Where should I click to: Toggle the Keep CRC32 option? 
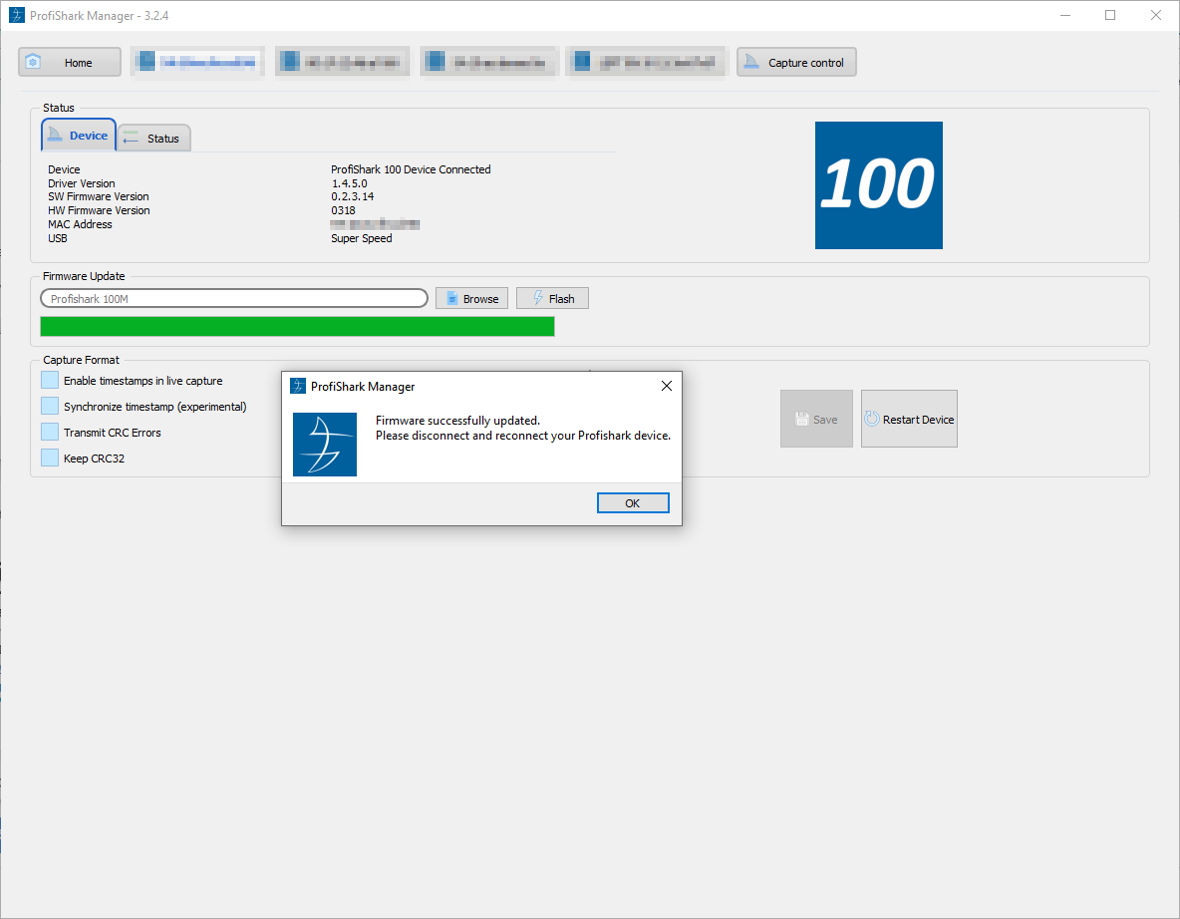click(x=49, y=458)
